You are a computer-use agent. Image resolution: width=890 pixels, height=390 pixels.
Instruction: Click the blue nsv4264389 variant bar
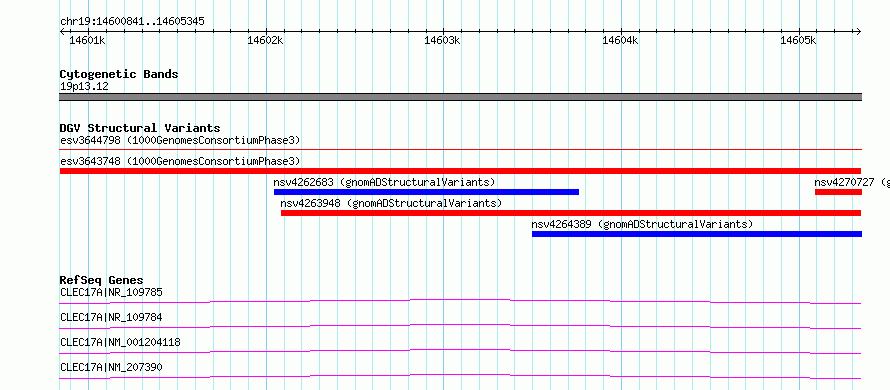[x=697, y=234]
